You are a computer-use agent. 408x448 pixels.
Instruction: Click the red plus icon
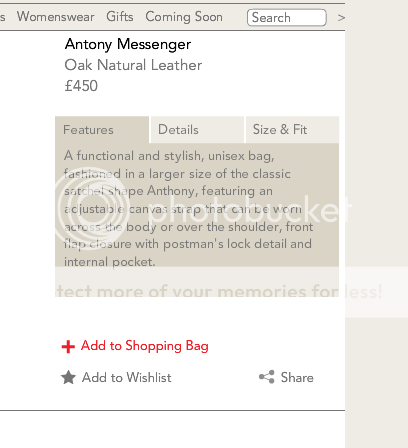click(68, 347)
